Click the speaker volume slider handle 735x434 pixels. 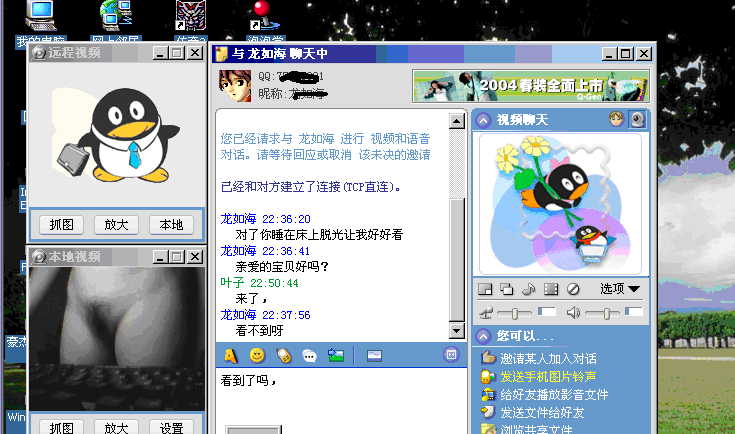606,313
